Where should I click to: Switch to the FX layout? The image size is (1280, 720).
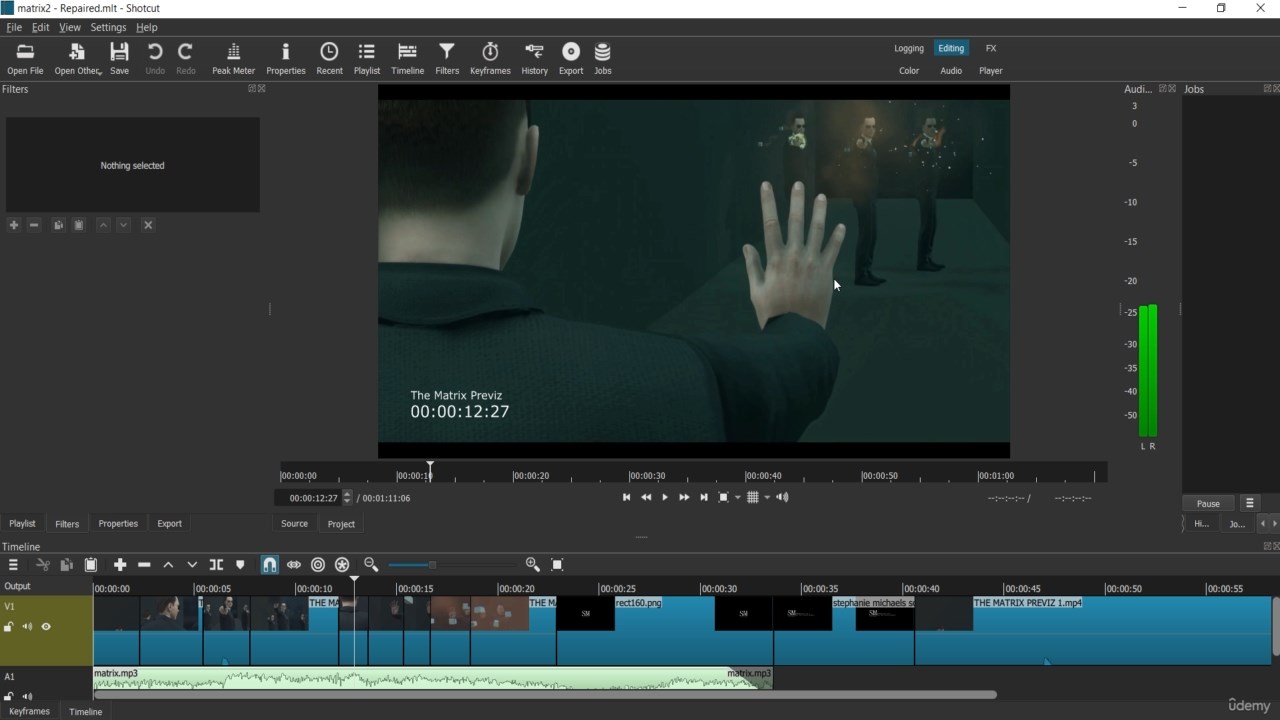(991, 48)
